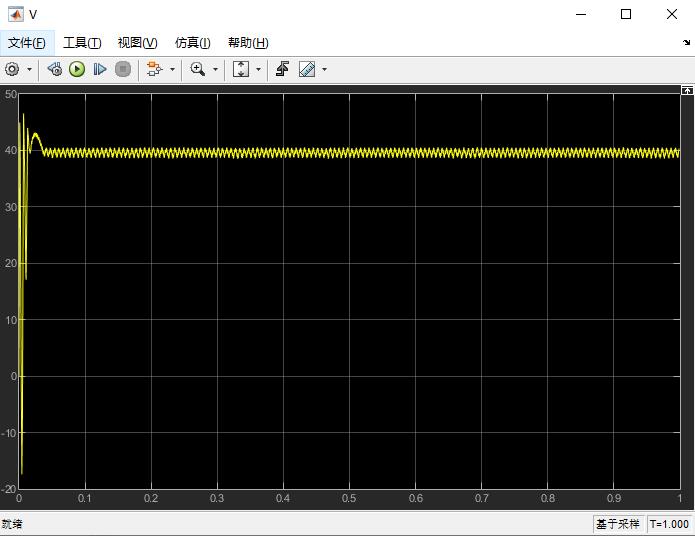Open the 文件(F) menu
The image size is (695, 536).
coord(27,43)
